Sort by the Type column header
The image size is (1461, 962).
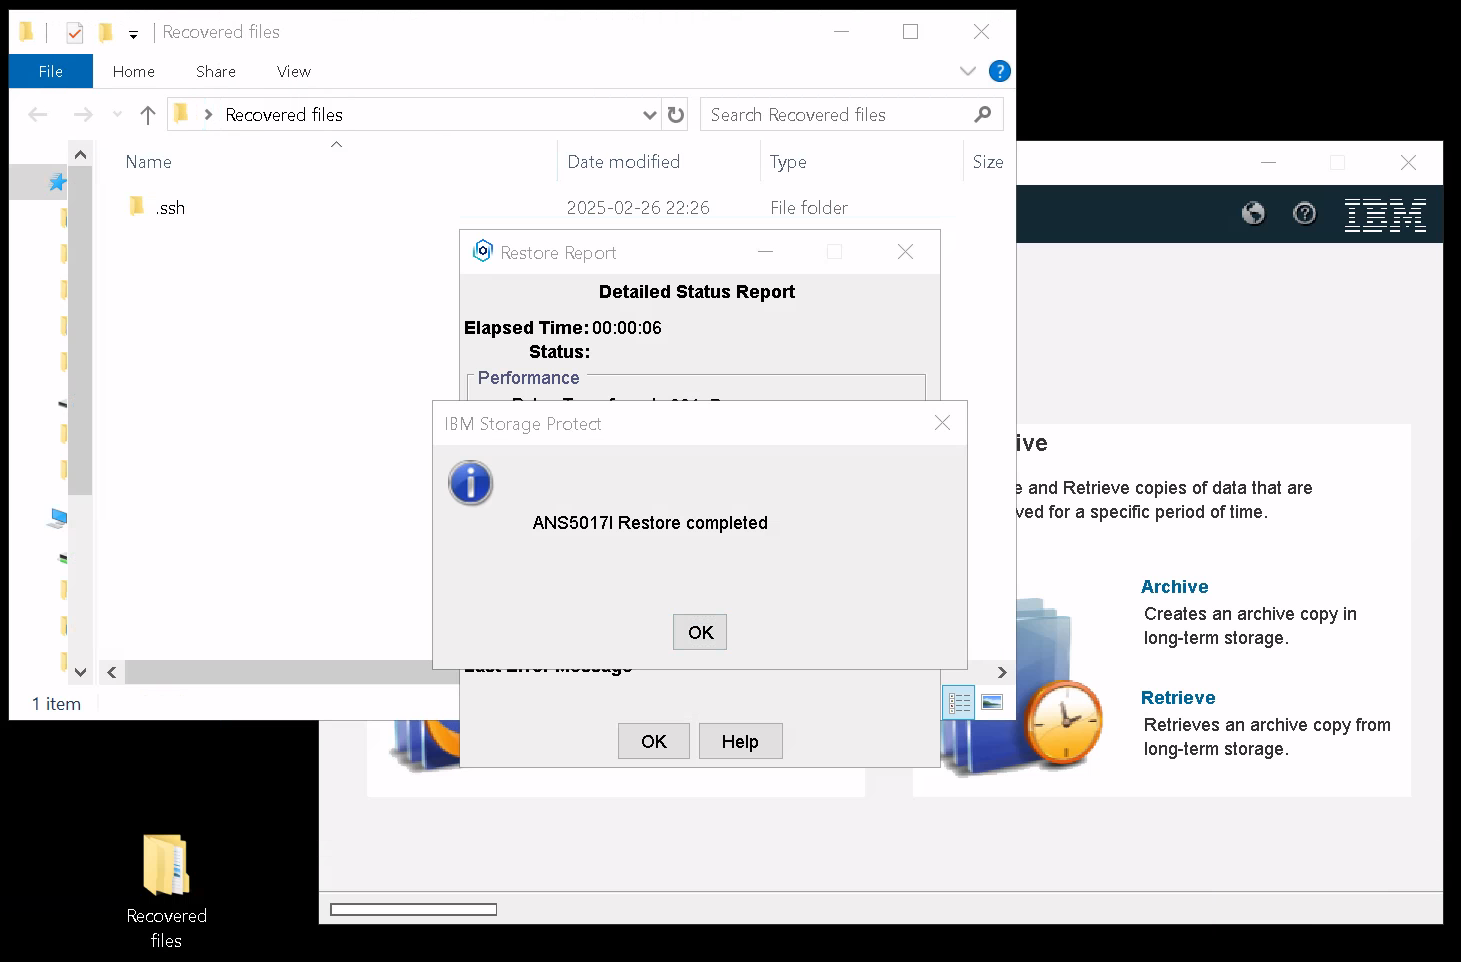point(788,162)
